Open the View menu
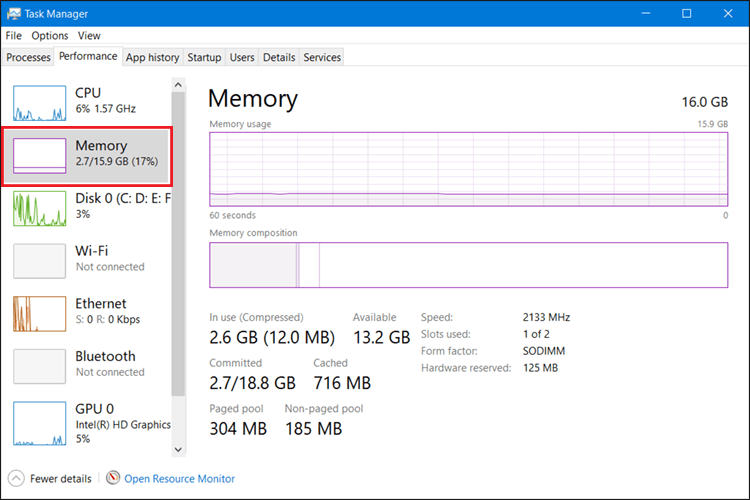The image size is (750, 500). click(x=89, y=36)
